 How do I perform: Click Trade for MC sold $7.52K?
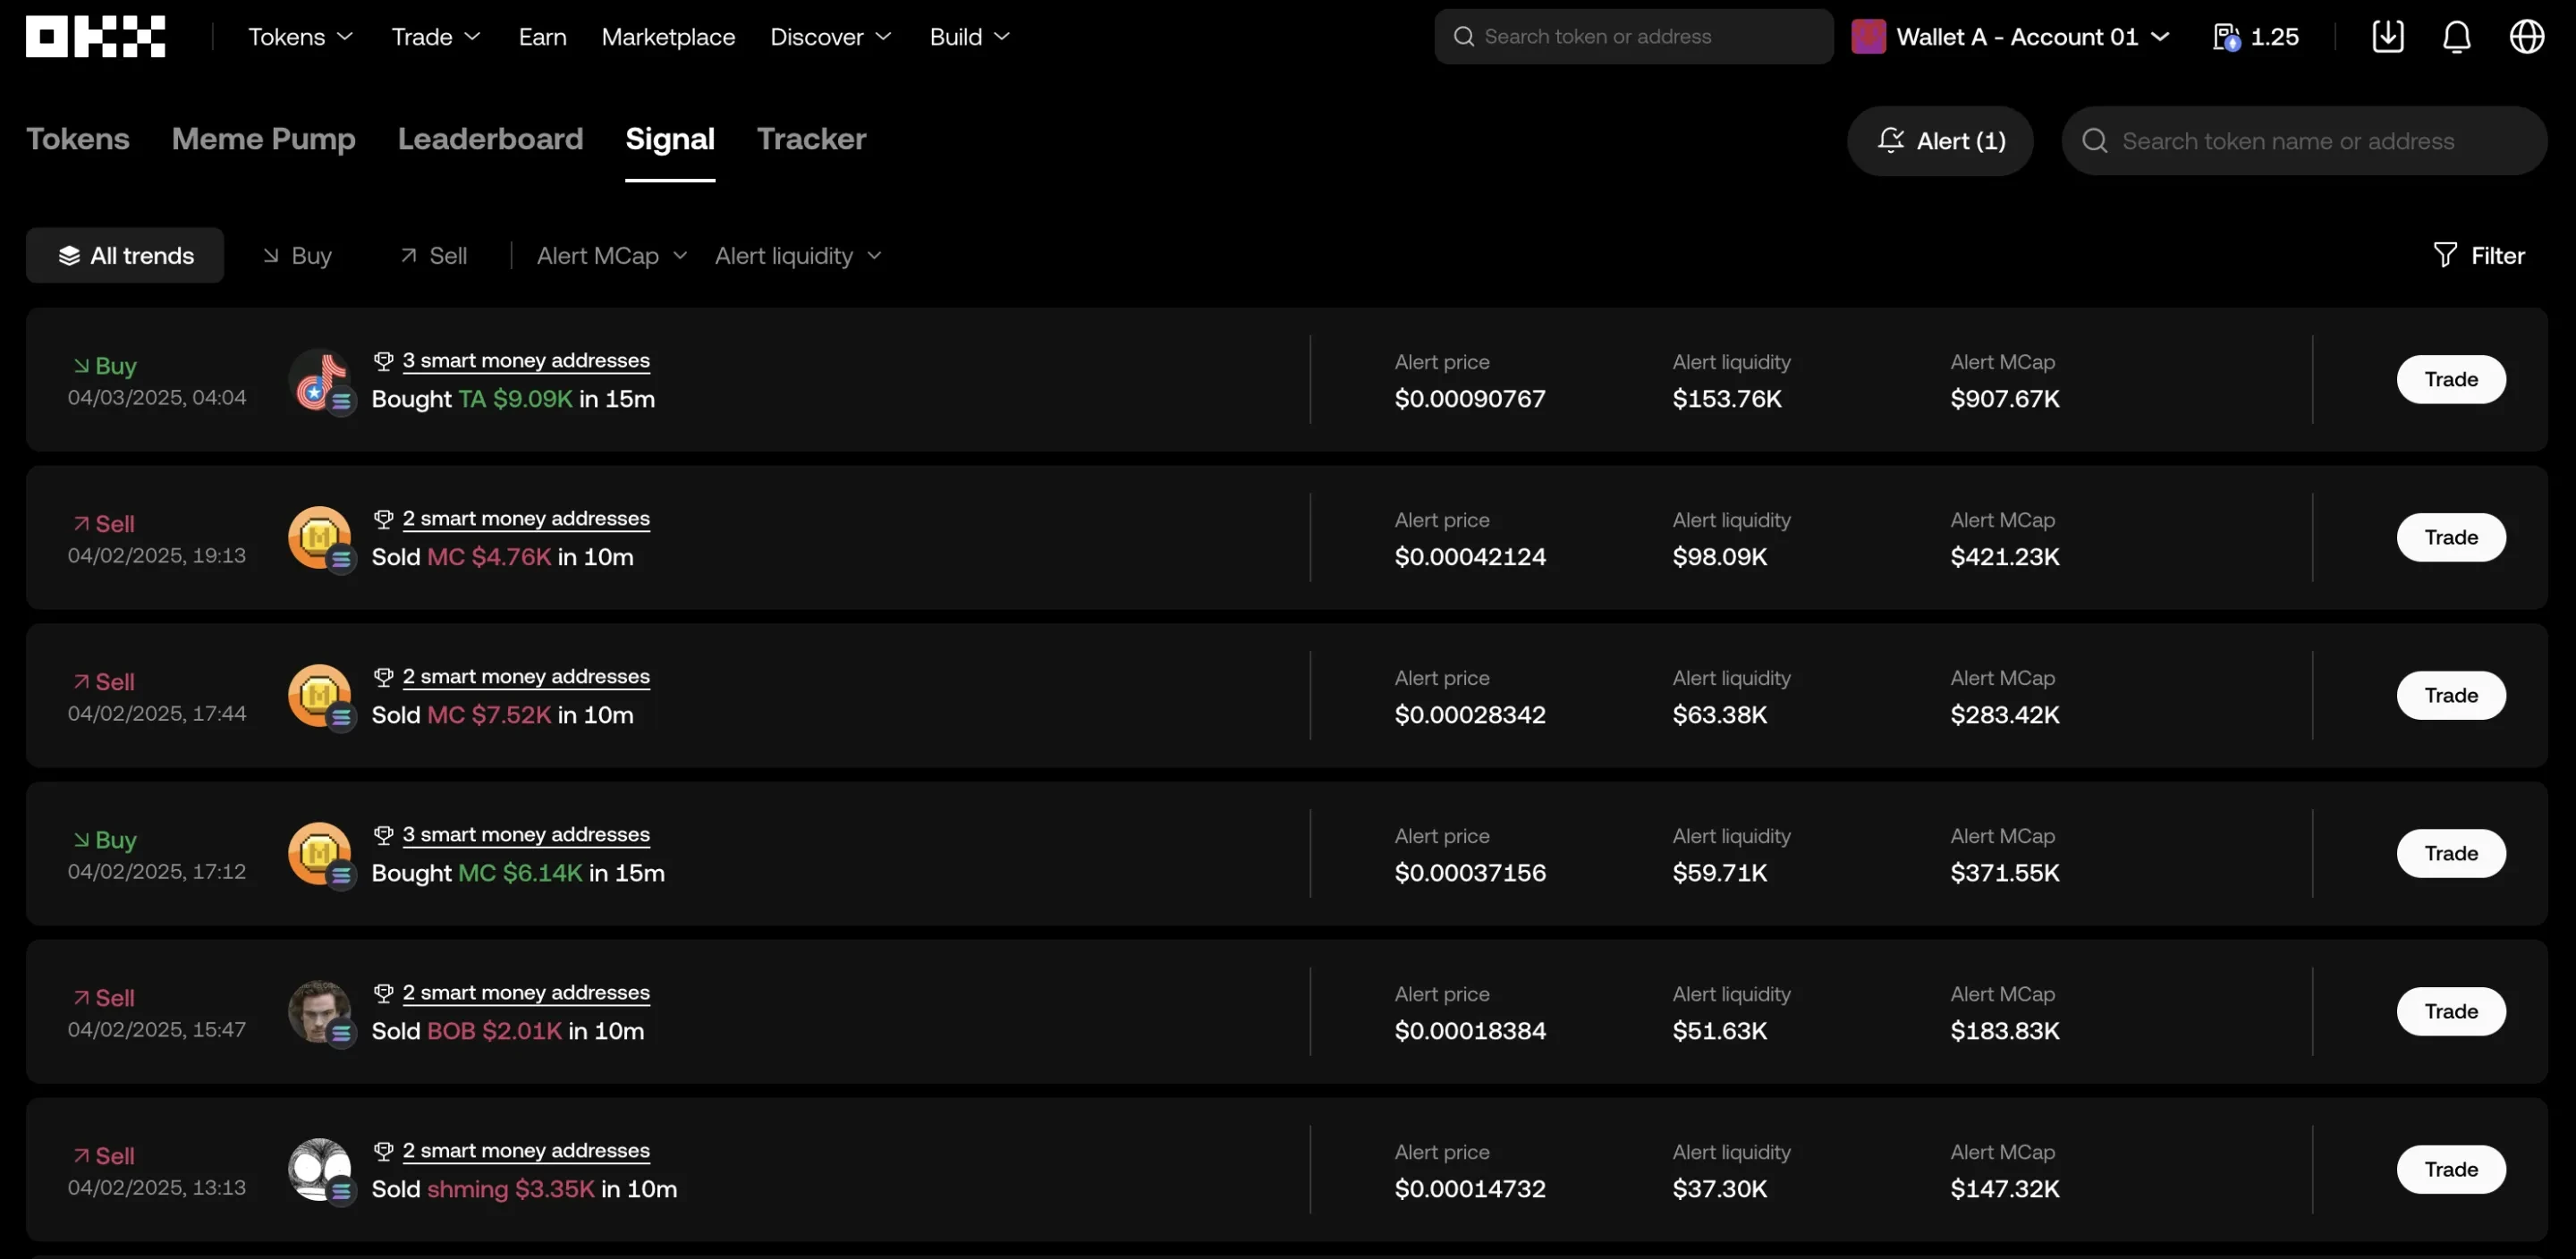click(x=2451, y=695)
